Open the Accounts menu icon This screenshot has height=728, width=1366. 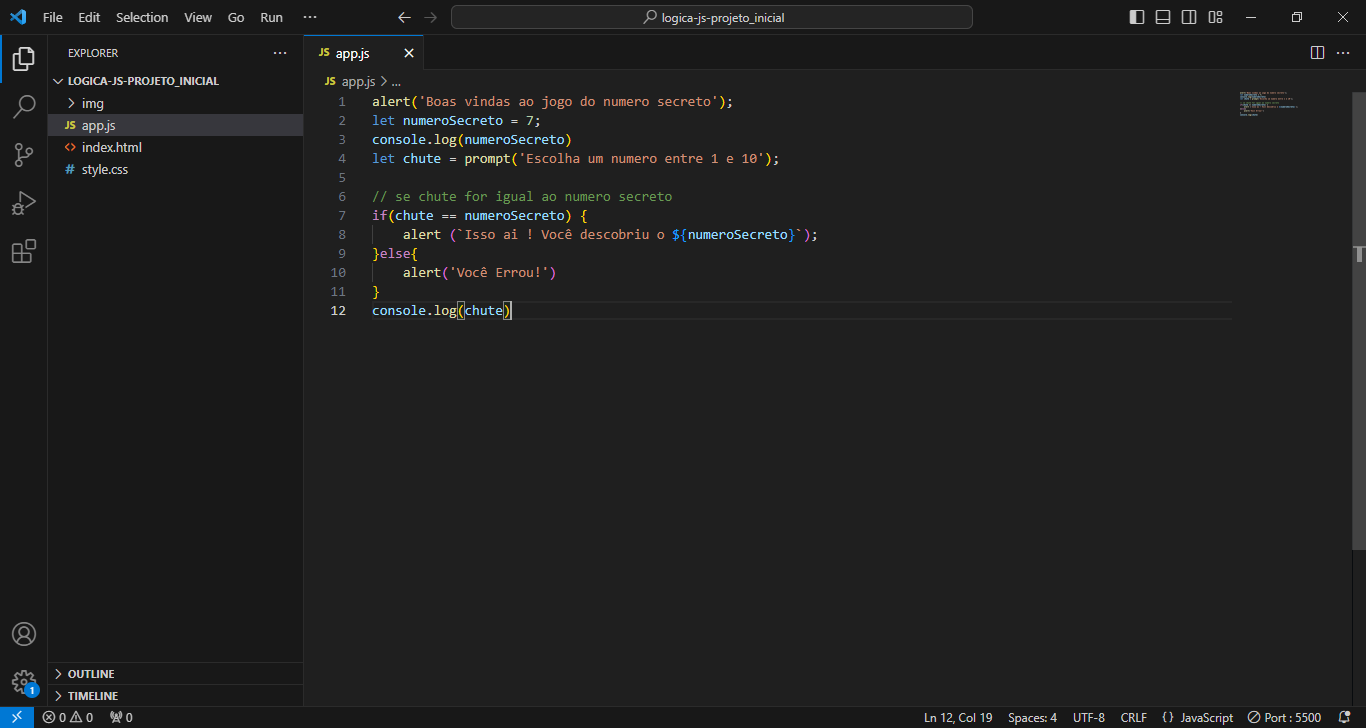[x=23, y=634]
